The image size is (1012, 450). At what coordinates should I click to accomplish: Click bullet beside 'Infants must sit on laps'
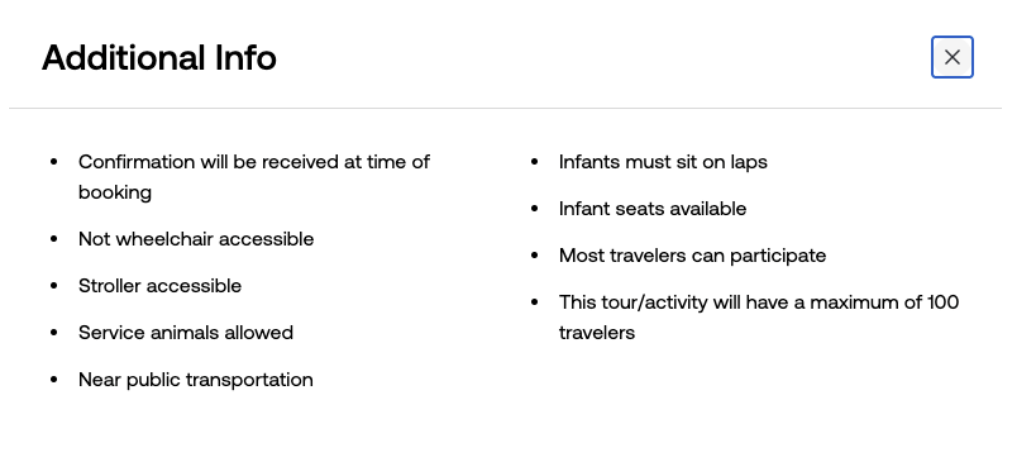coord(534,161)
